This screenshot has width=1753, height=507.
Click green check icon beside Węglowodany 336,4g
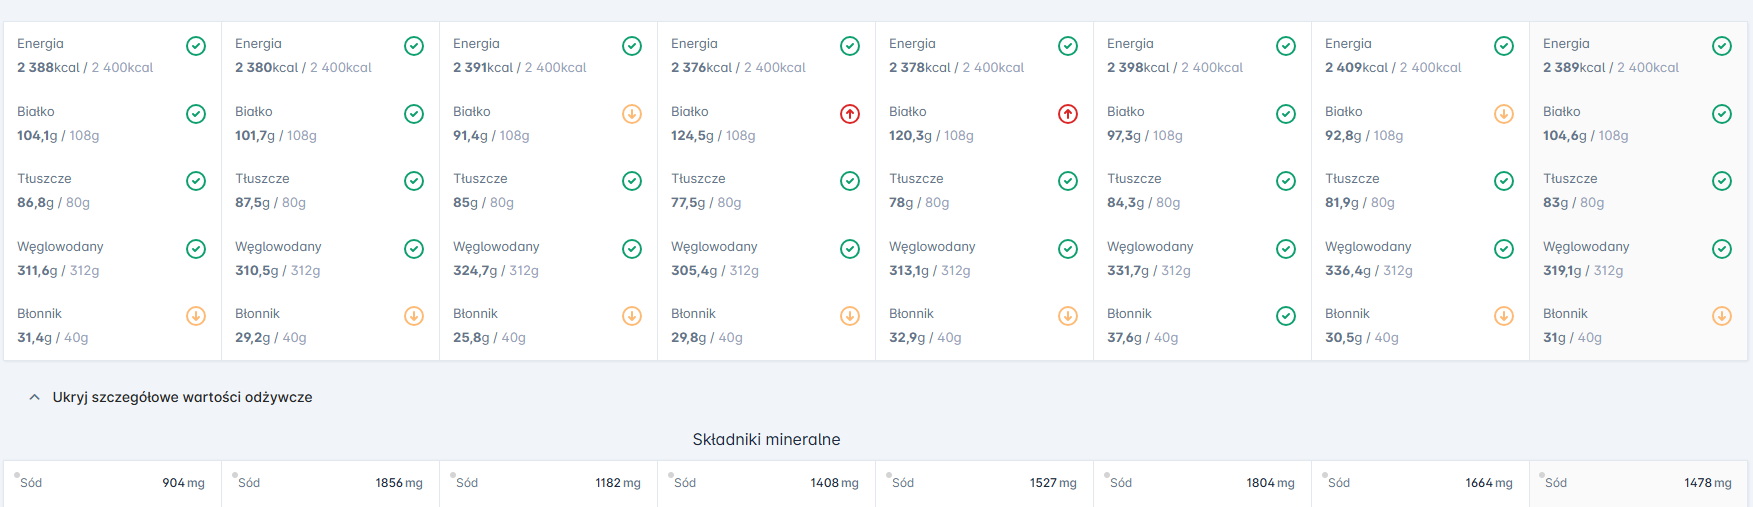pos(1504,249)
